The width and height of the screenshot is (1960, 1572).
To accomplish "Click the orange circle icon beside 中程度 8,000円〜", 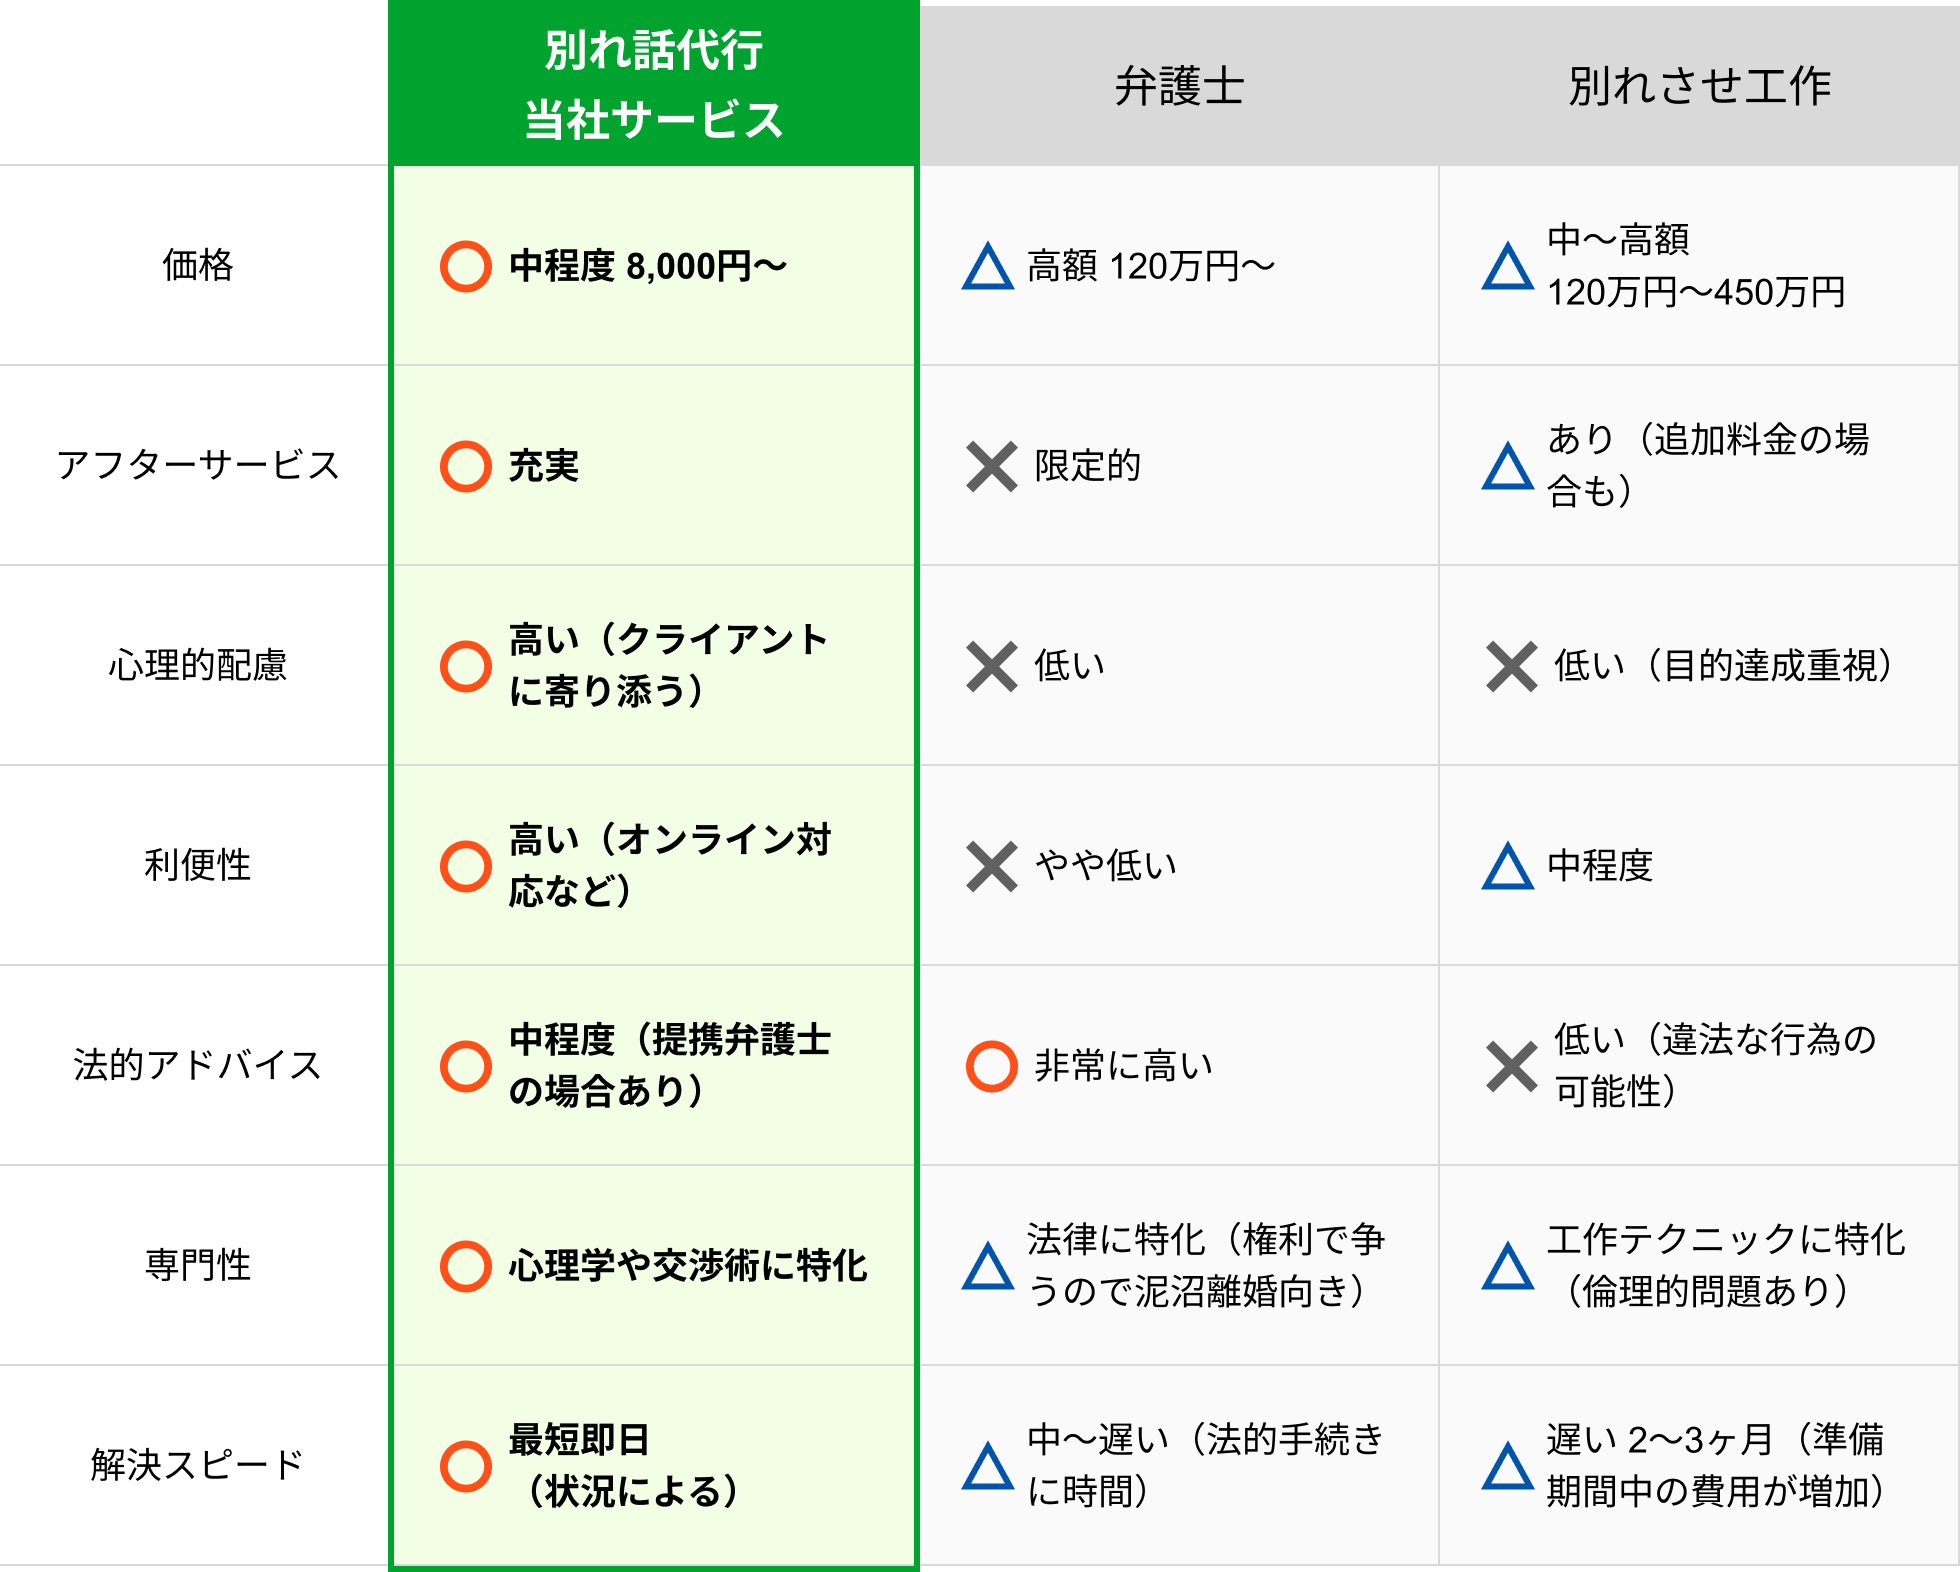I will point(466,266).
